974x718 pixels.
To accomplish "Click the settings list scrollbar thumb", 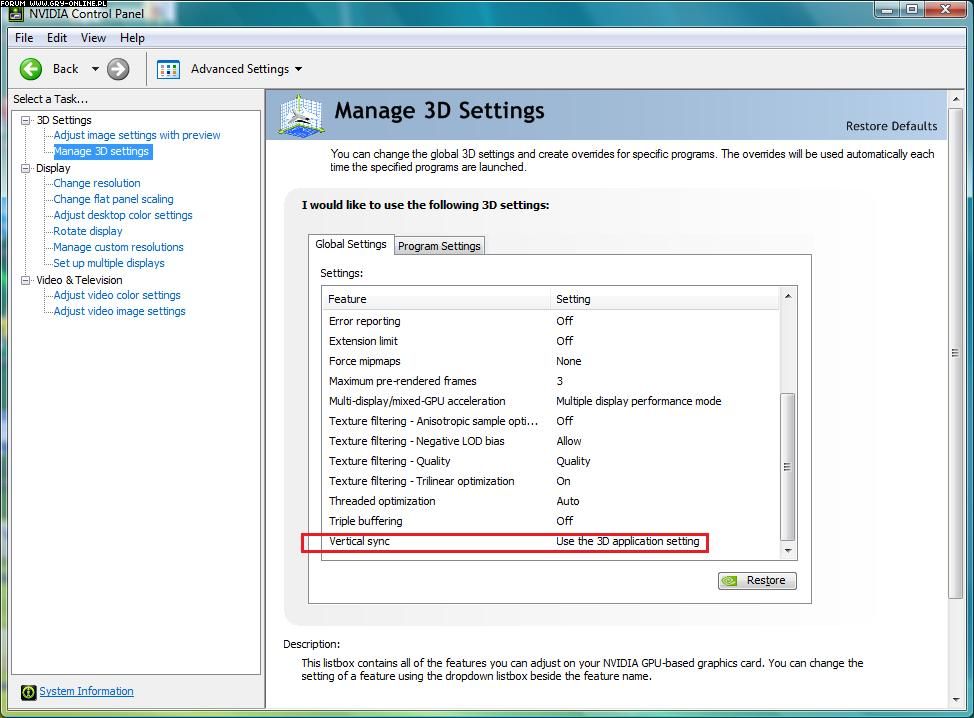I will coord(788,466).
